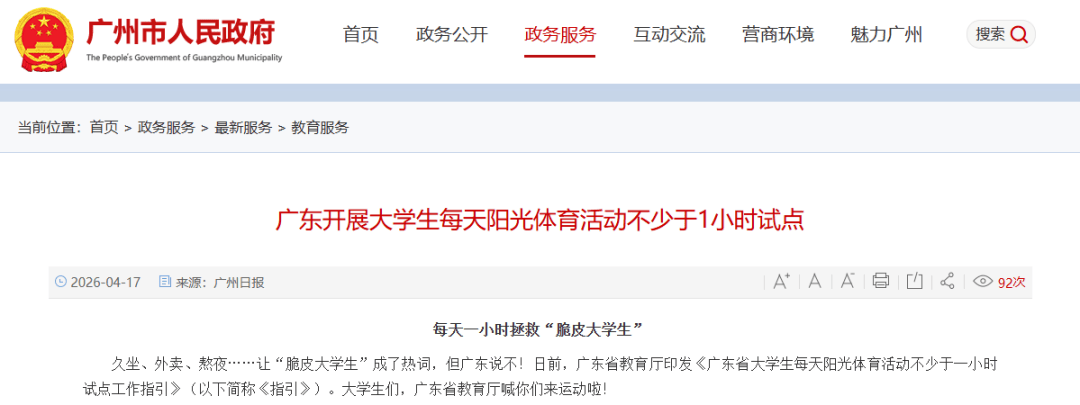Screen dimensions: 1080x405
Task: Click the source document icon
Action: [x=165, y=282]
